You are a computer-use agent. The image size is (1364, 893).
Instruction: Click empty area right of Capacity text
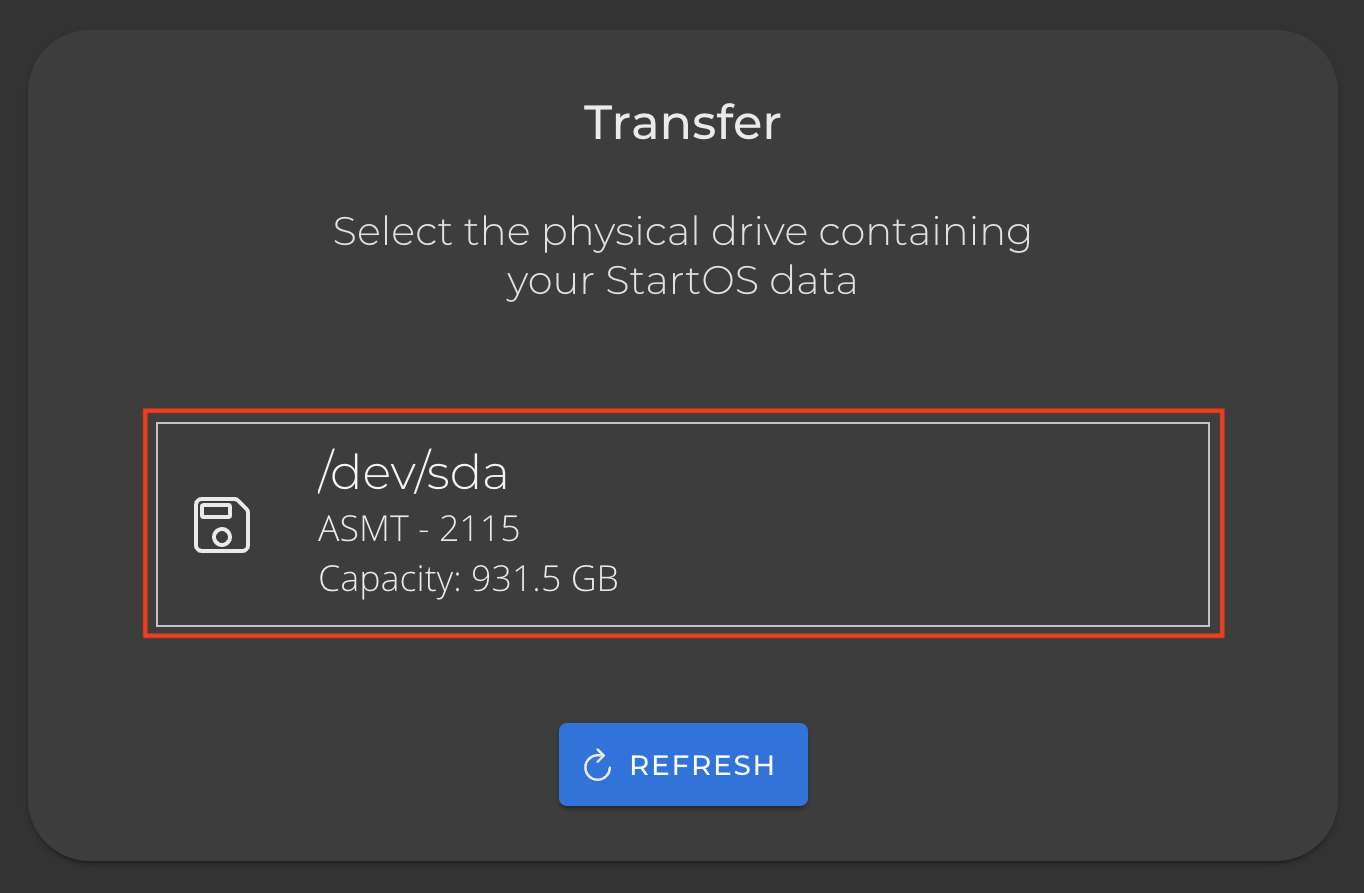tap(900, 579)
